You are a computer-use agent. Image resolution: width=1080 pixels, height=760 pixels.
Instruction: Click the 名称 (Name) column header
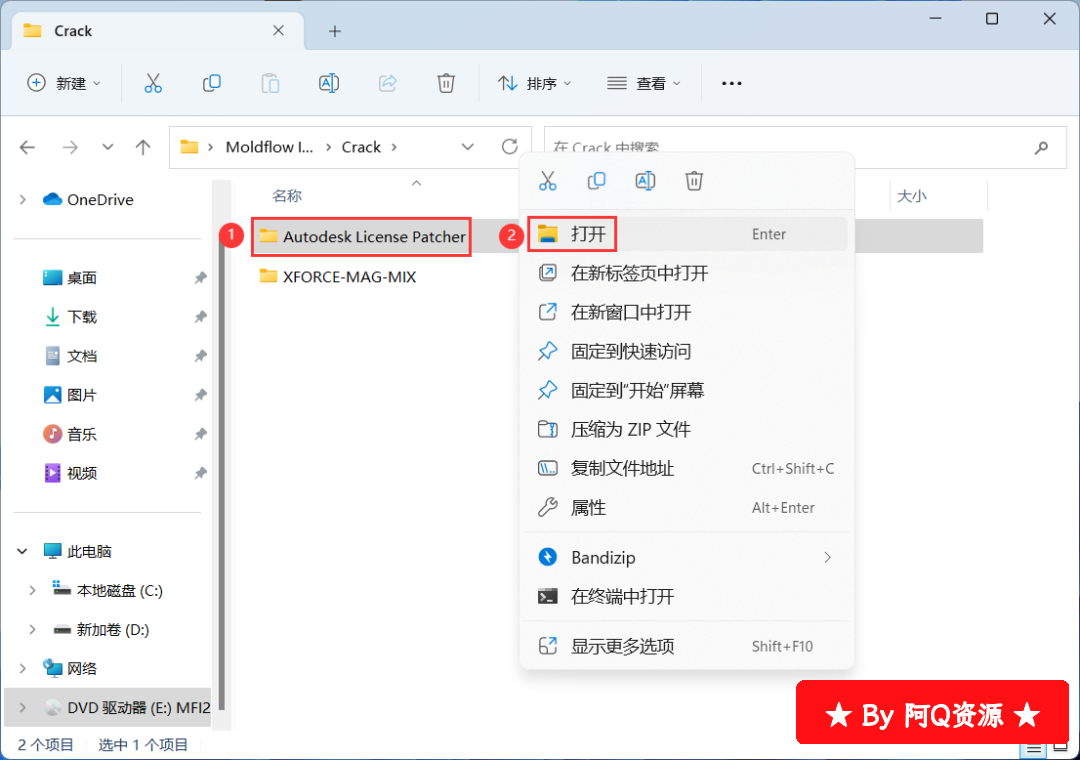pyautogui.click(x=287, y=196)
